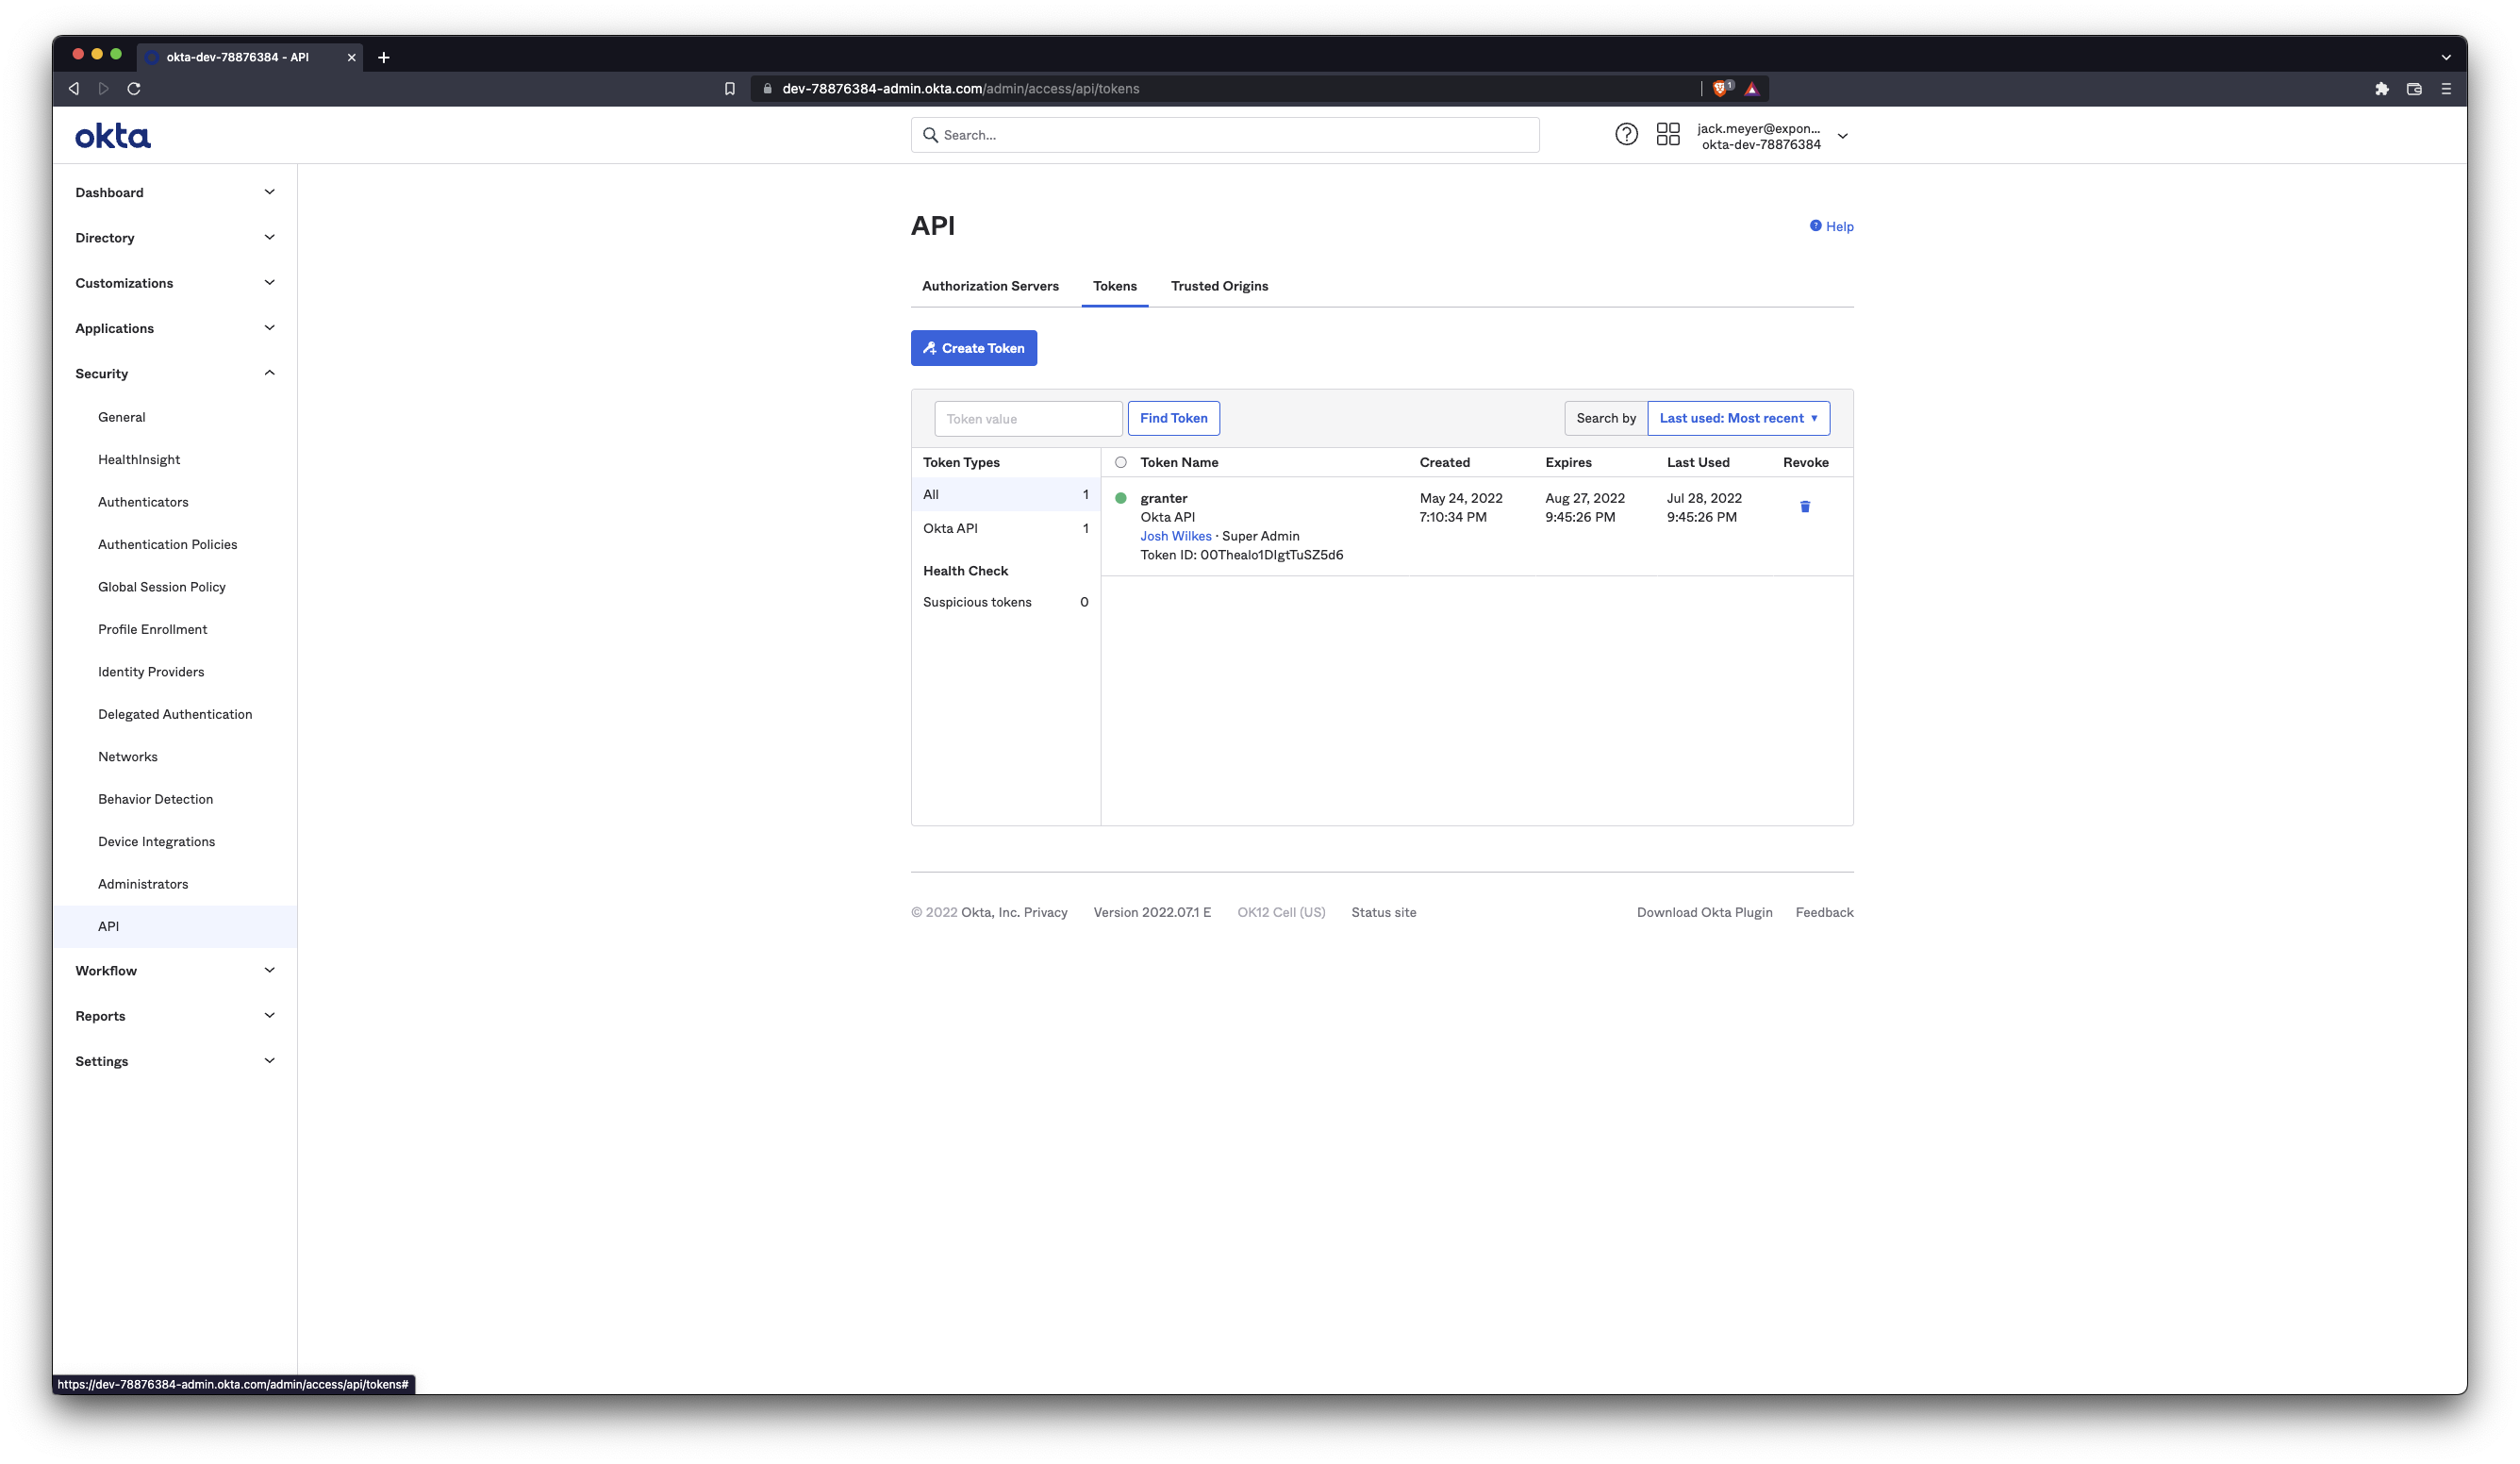Open the Status site link
Screen dimensions: 2520x1464
[1383, 913]
